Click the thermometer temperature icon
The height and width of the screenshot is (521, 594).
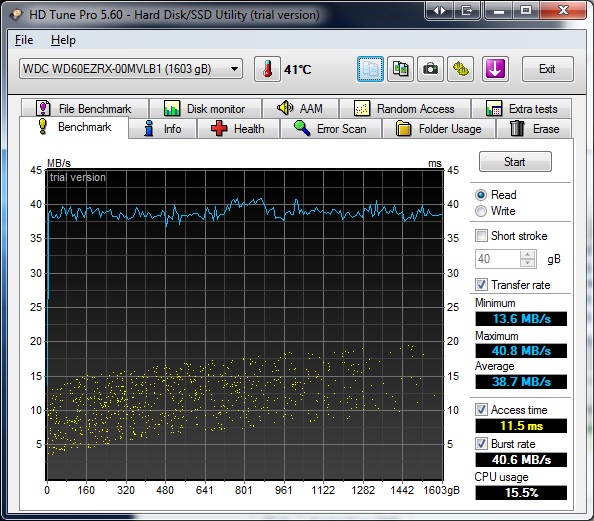point(267,69)
